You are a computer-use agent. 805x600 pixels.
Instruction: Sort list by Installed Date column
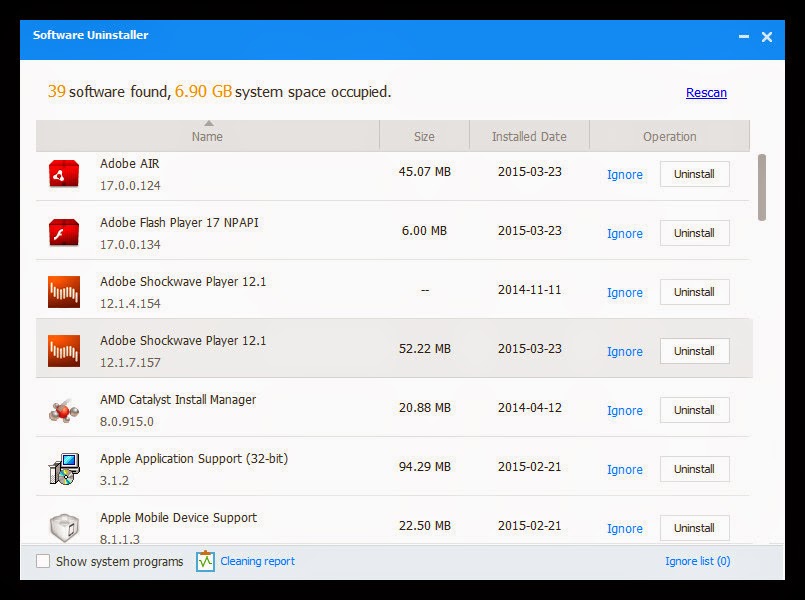pyautogui.click(x=529, y=136)
